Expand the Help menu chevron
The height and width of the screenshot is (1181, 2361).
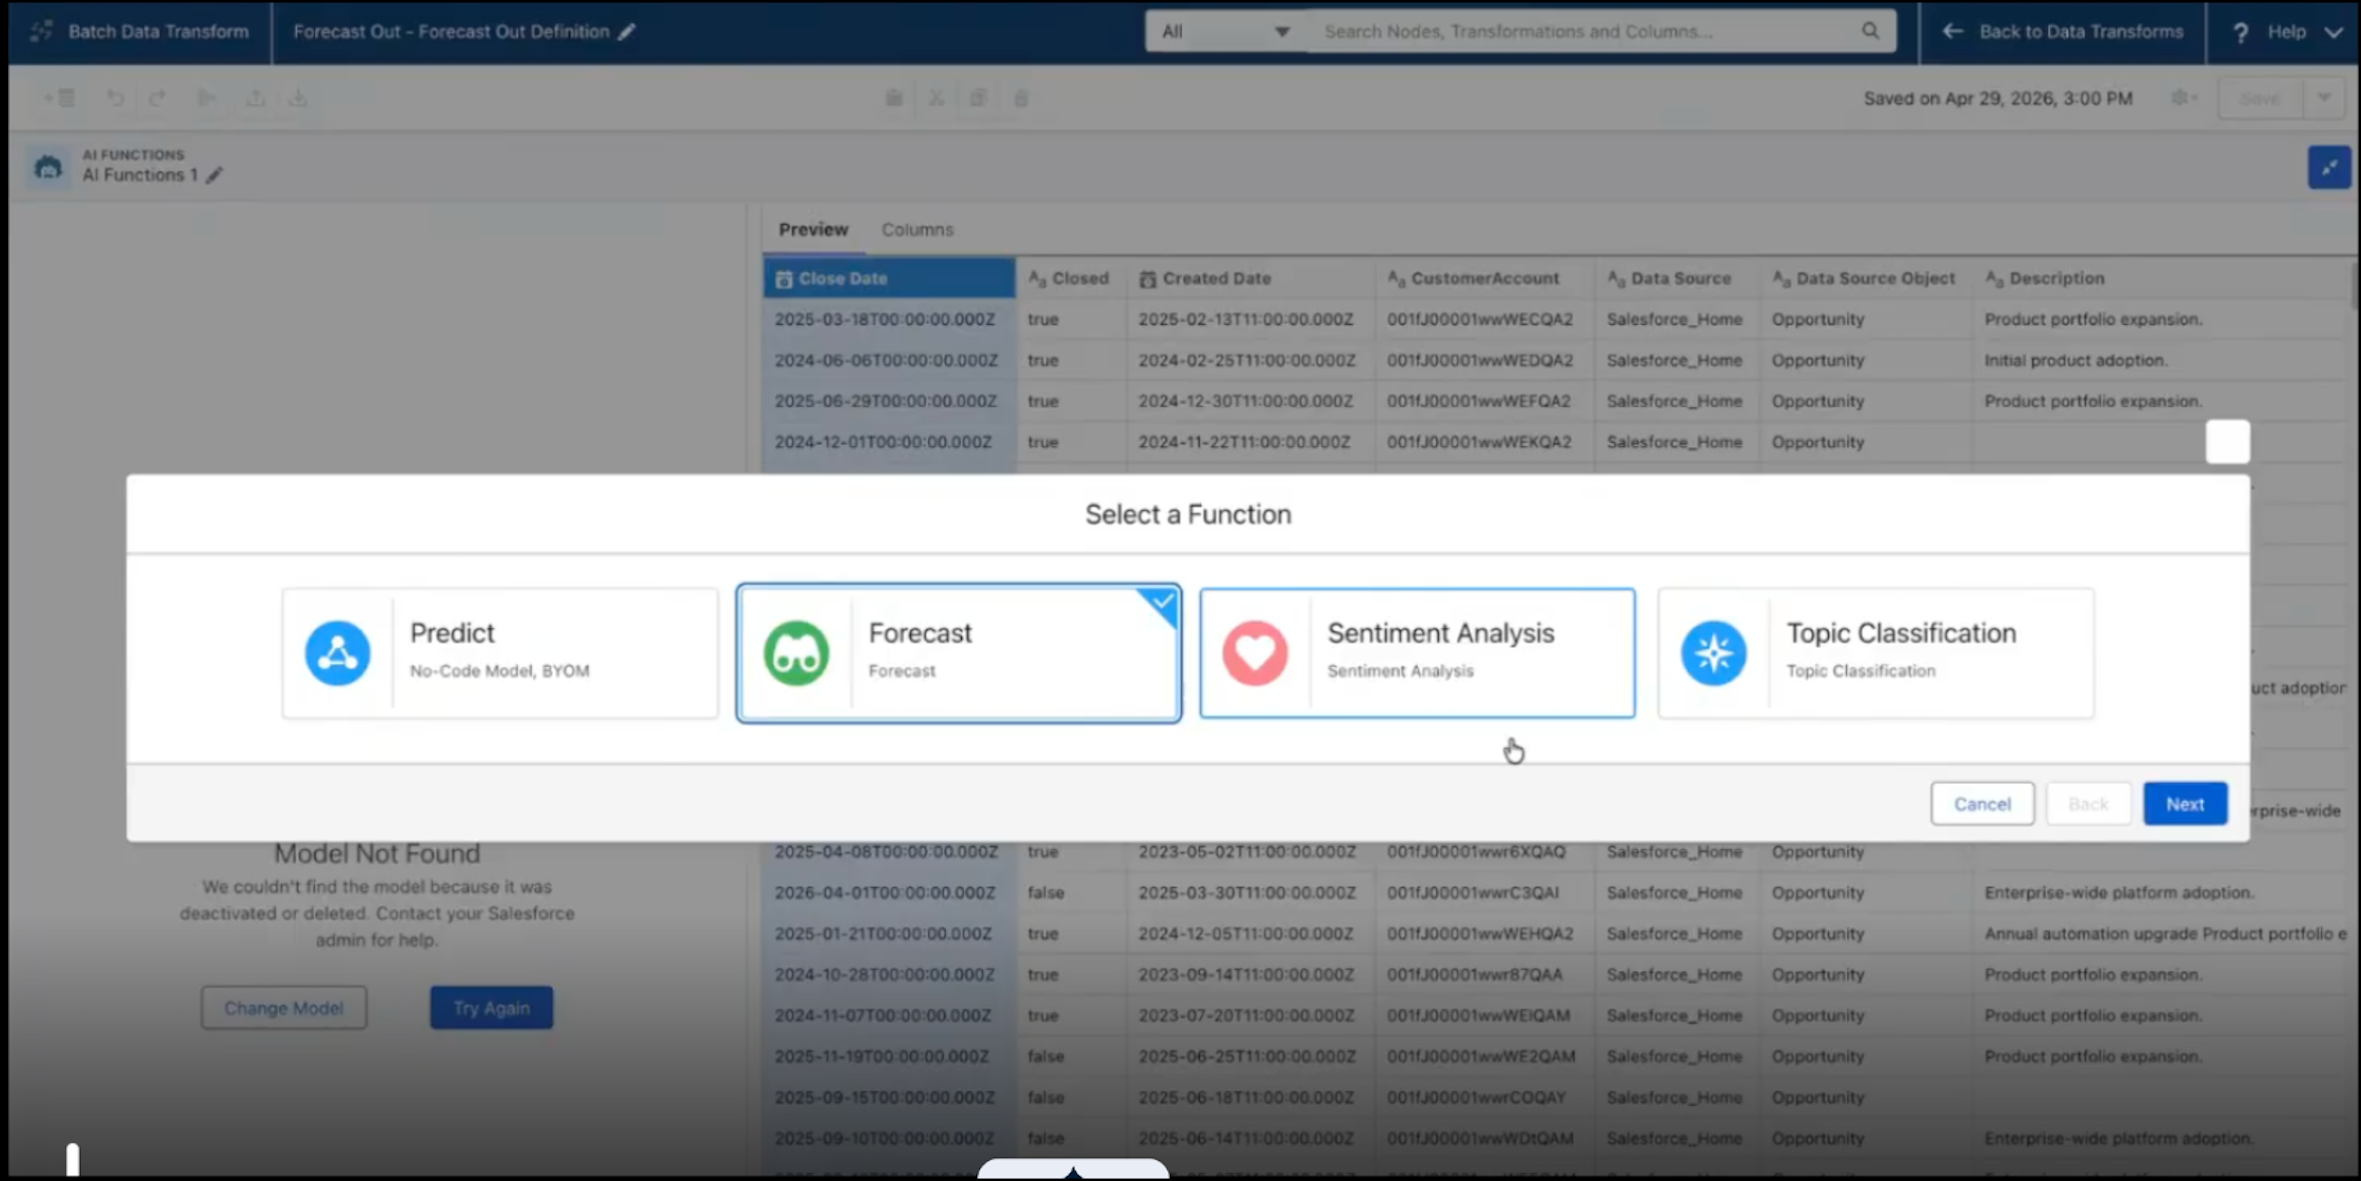(x=2334, y=32)
